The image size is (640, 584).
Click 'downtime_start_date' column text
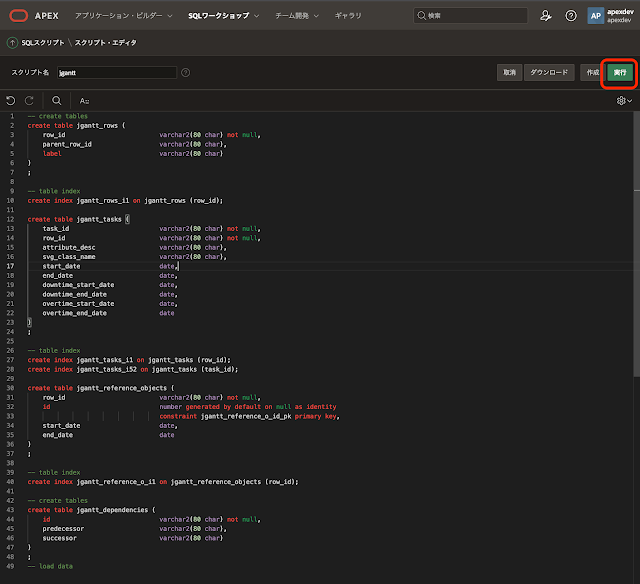tap(78, 285)
